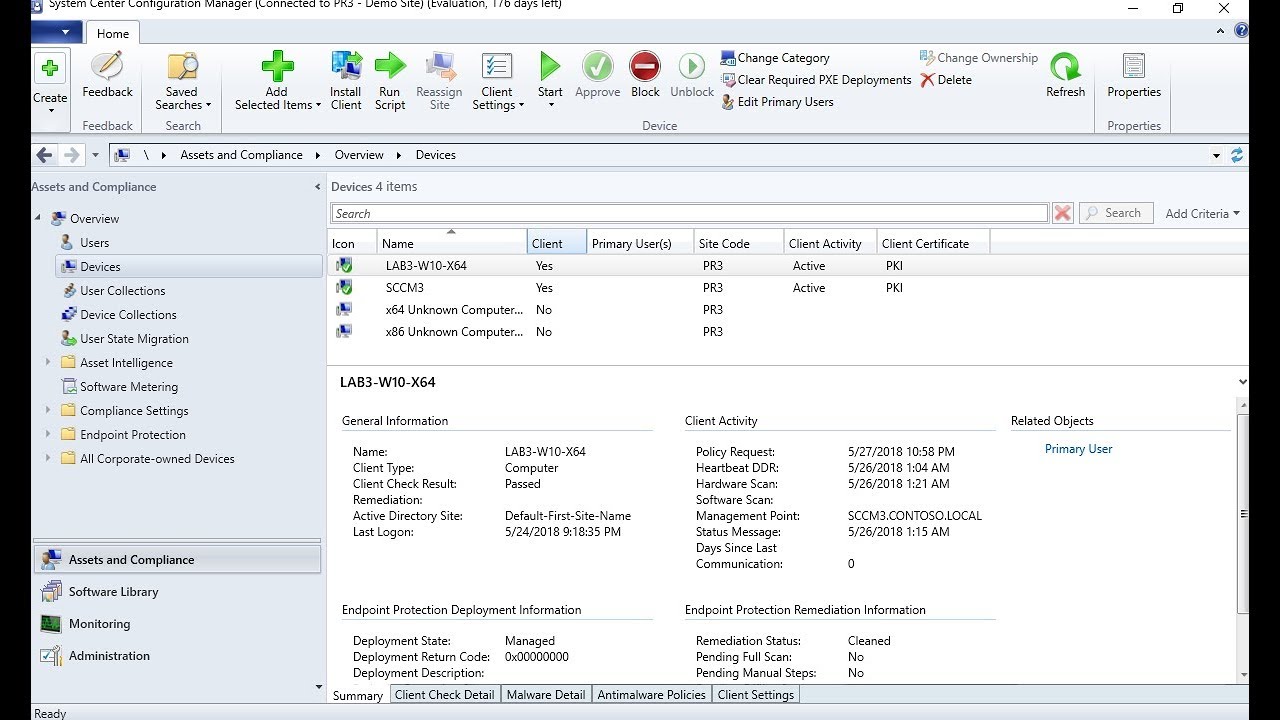Clear search with red X button

pyautogui.click(x=1063, y=213)
